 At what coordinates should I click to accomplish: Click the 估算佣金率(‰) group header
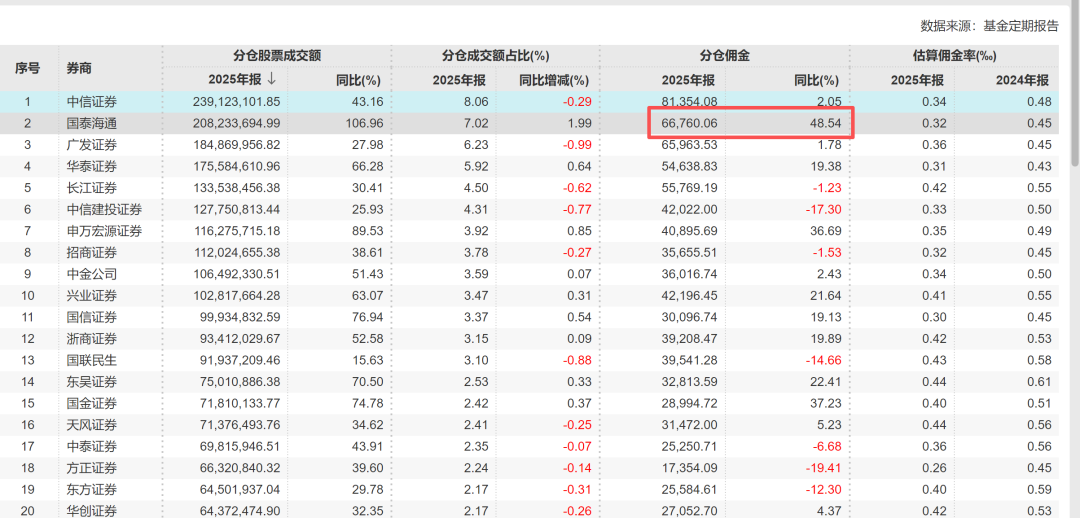pos(954,56)
